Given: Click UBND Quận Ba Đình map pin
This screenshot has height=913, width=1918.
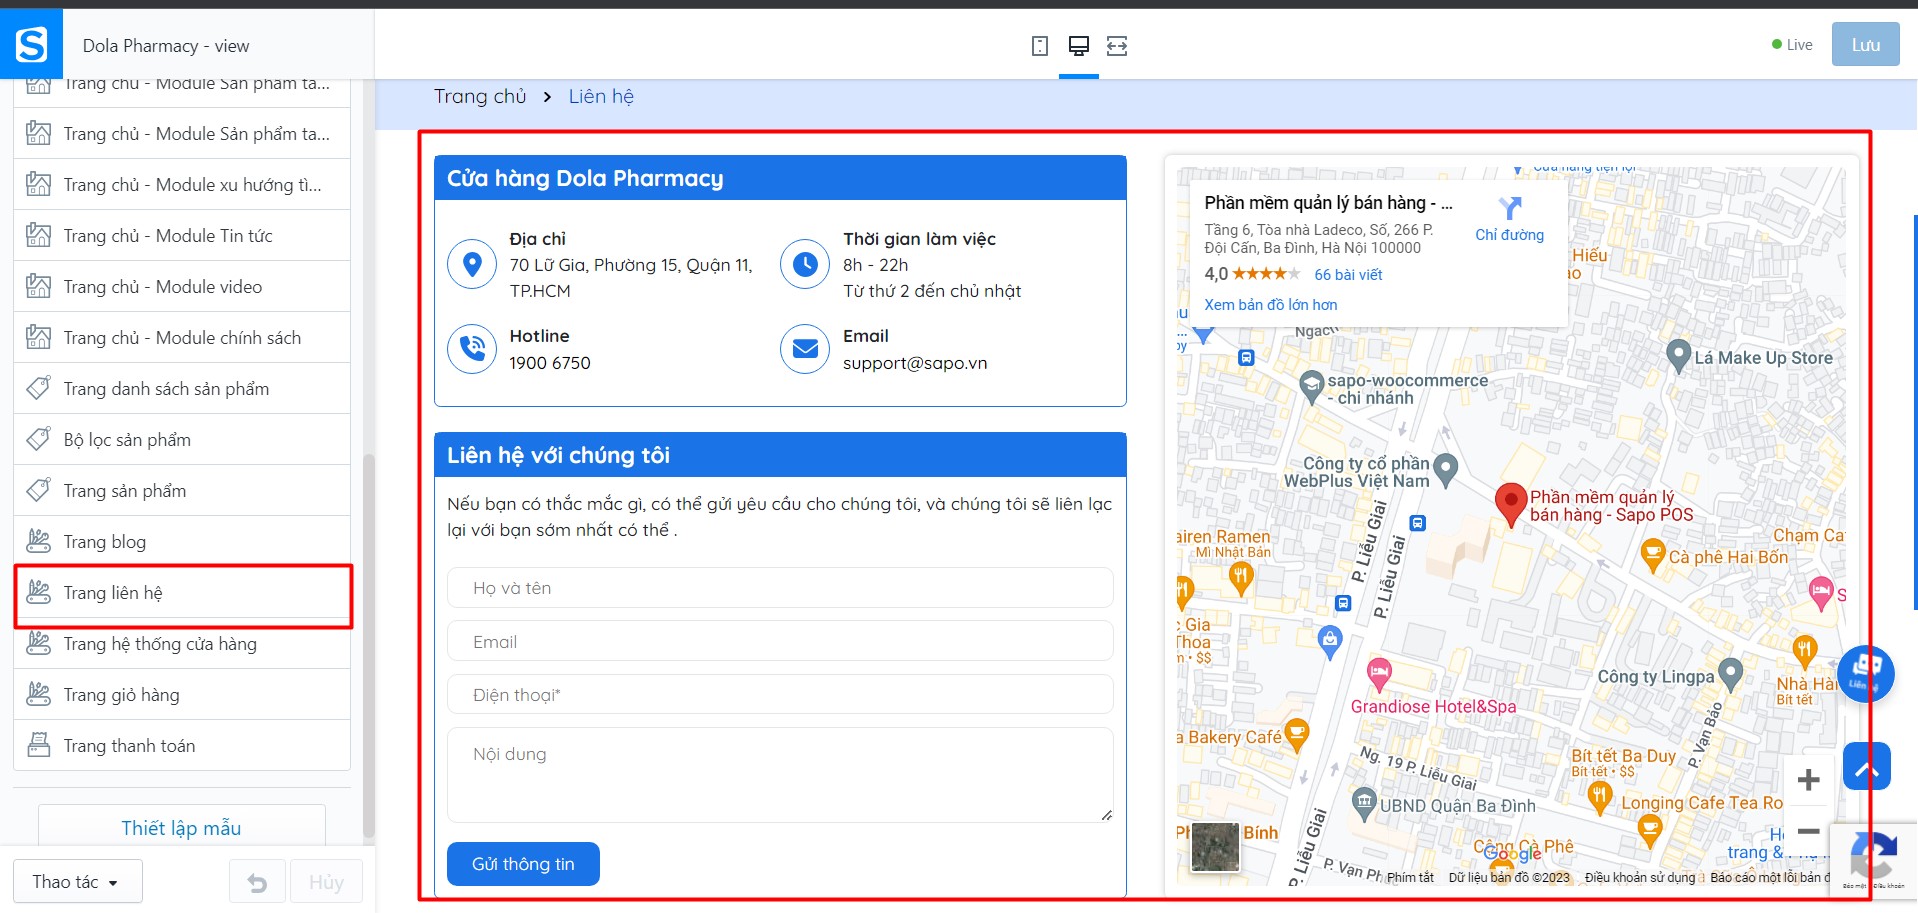Looking at the screenshot, I should 1364,802.
